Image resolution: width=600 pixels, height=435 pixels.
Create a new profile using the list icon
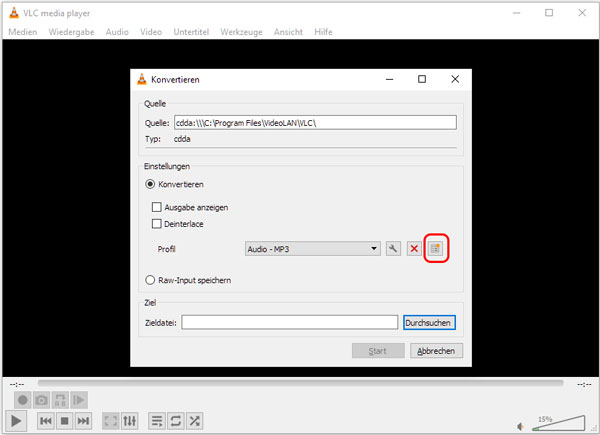pyautogui.click(x=435, y=249)
